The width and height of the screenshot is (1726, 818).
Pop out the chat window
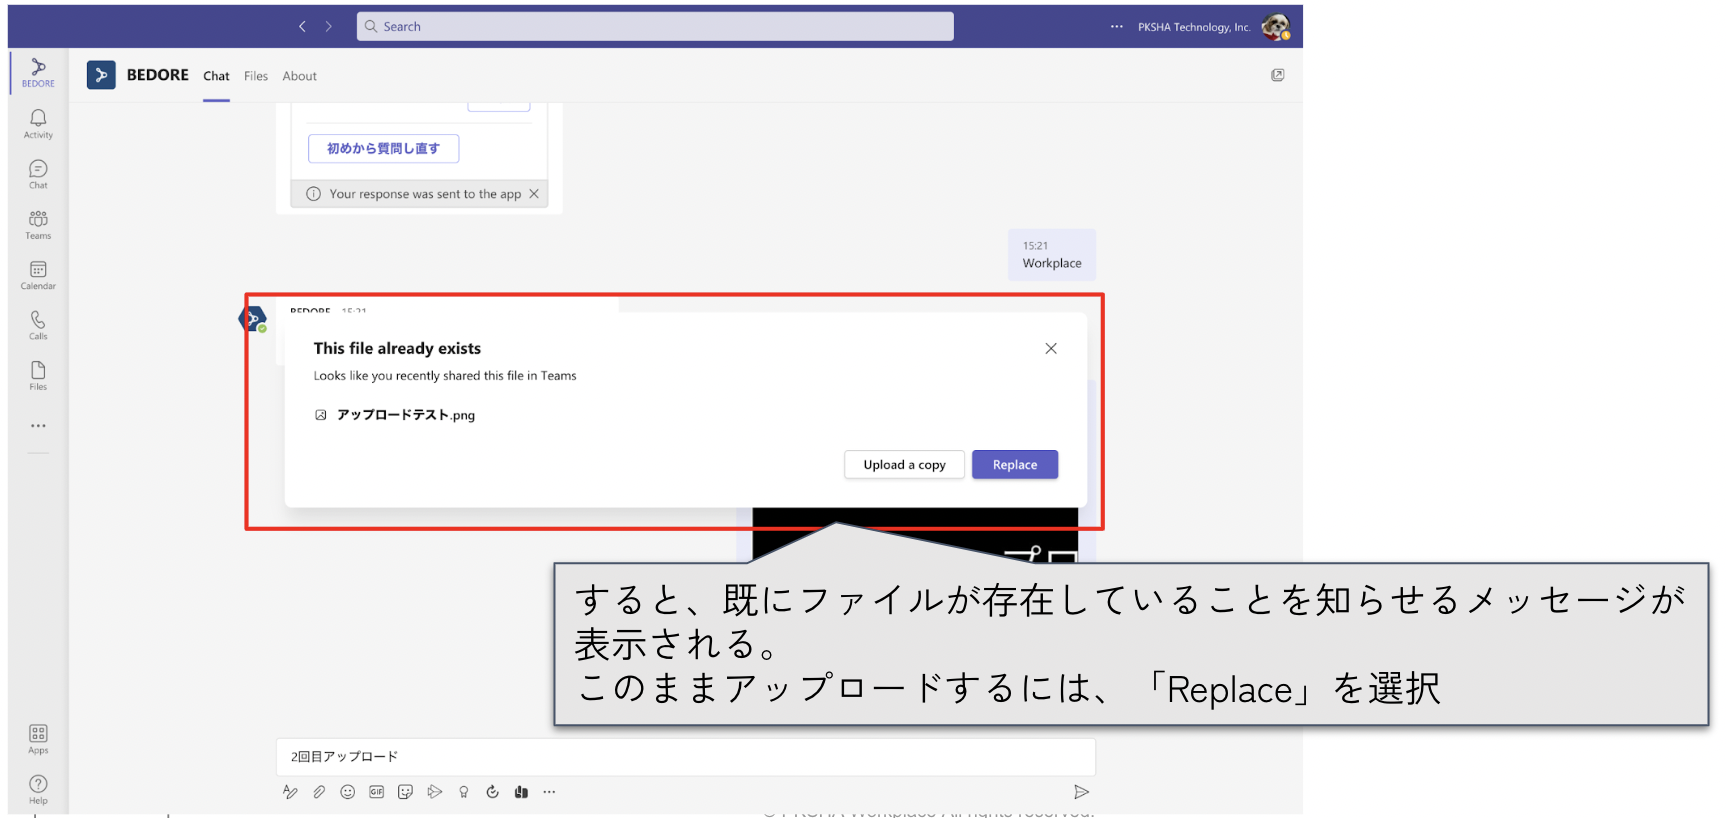click(x=1277, y=75)
